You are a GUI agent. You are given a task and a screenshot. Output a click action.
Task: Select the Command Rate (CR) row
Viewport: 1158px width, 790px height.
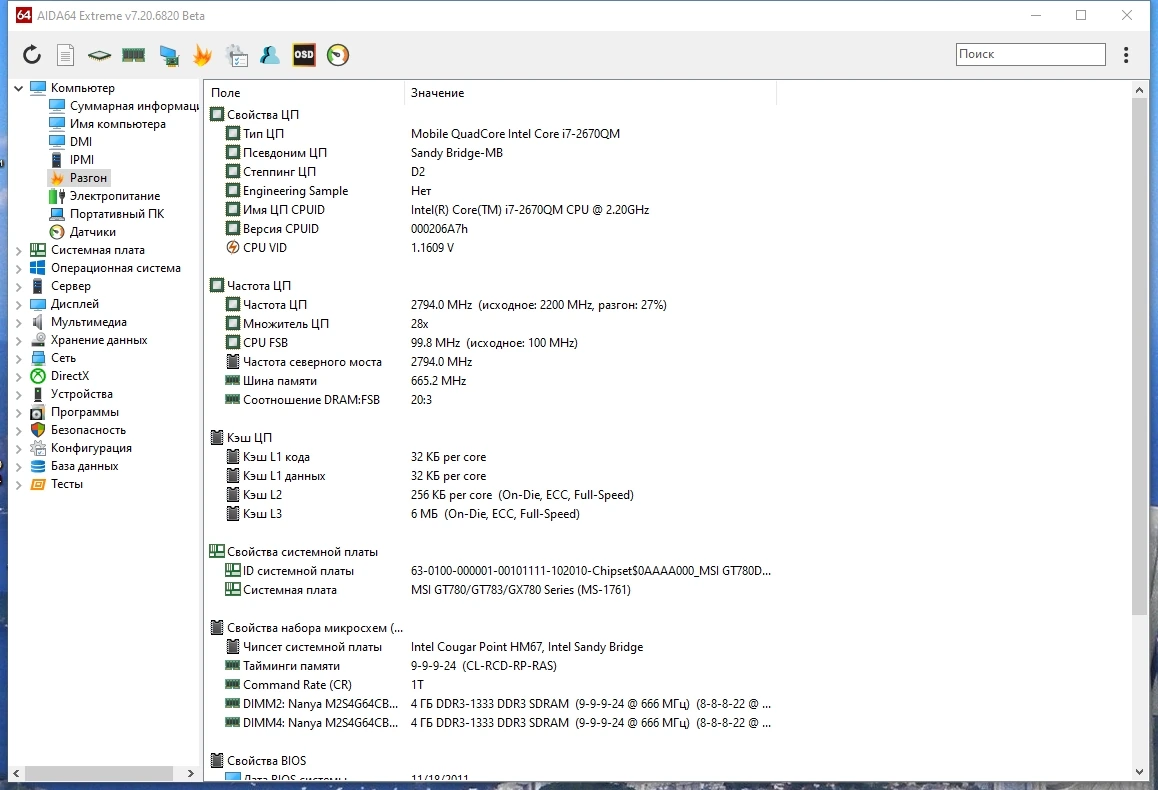[x=491, y=685]
